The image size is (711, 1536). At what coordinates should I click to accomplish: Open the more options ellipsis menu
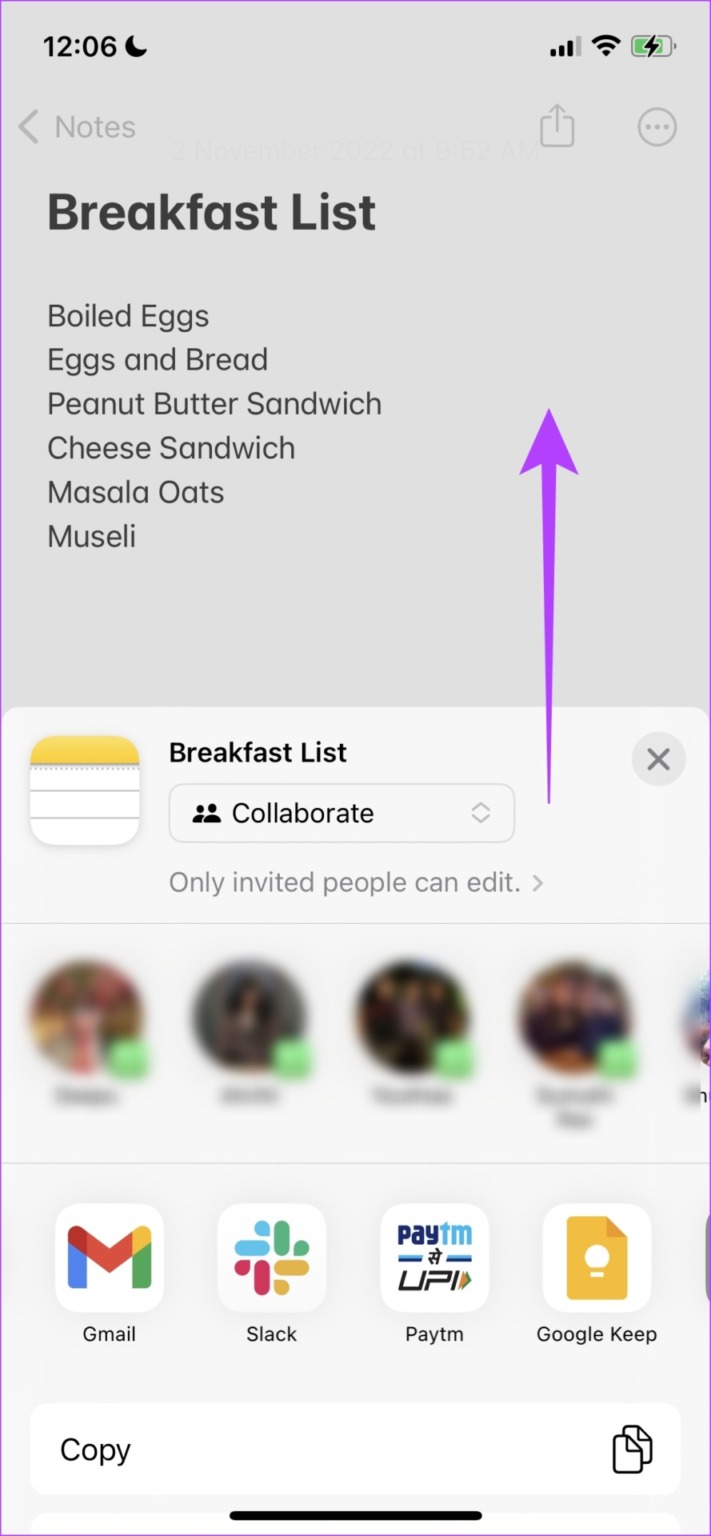[657, 126]
